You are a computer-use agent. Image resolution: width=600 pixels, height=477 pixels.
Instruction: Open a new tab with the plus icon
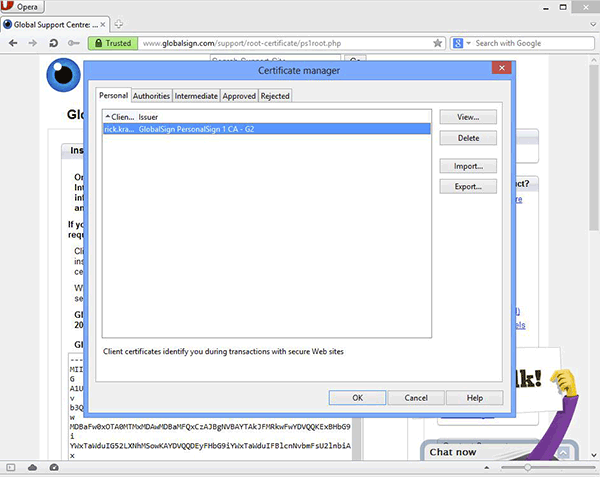(x=119, y=24)
